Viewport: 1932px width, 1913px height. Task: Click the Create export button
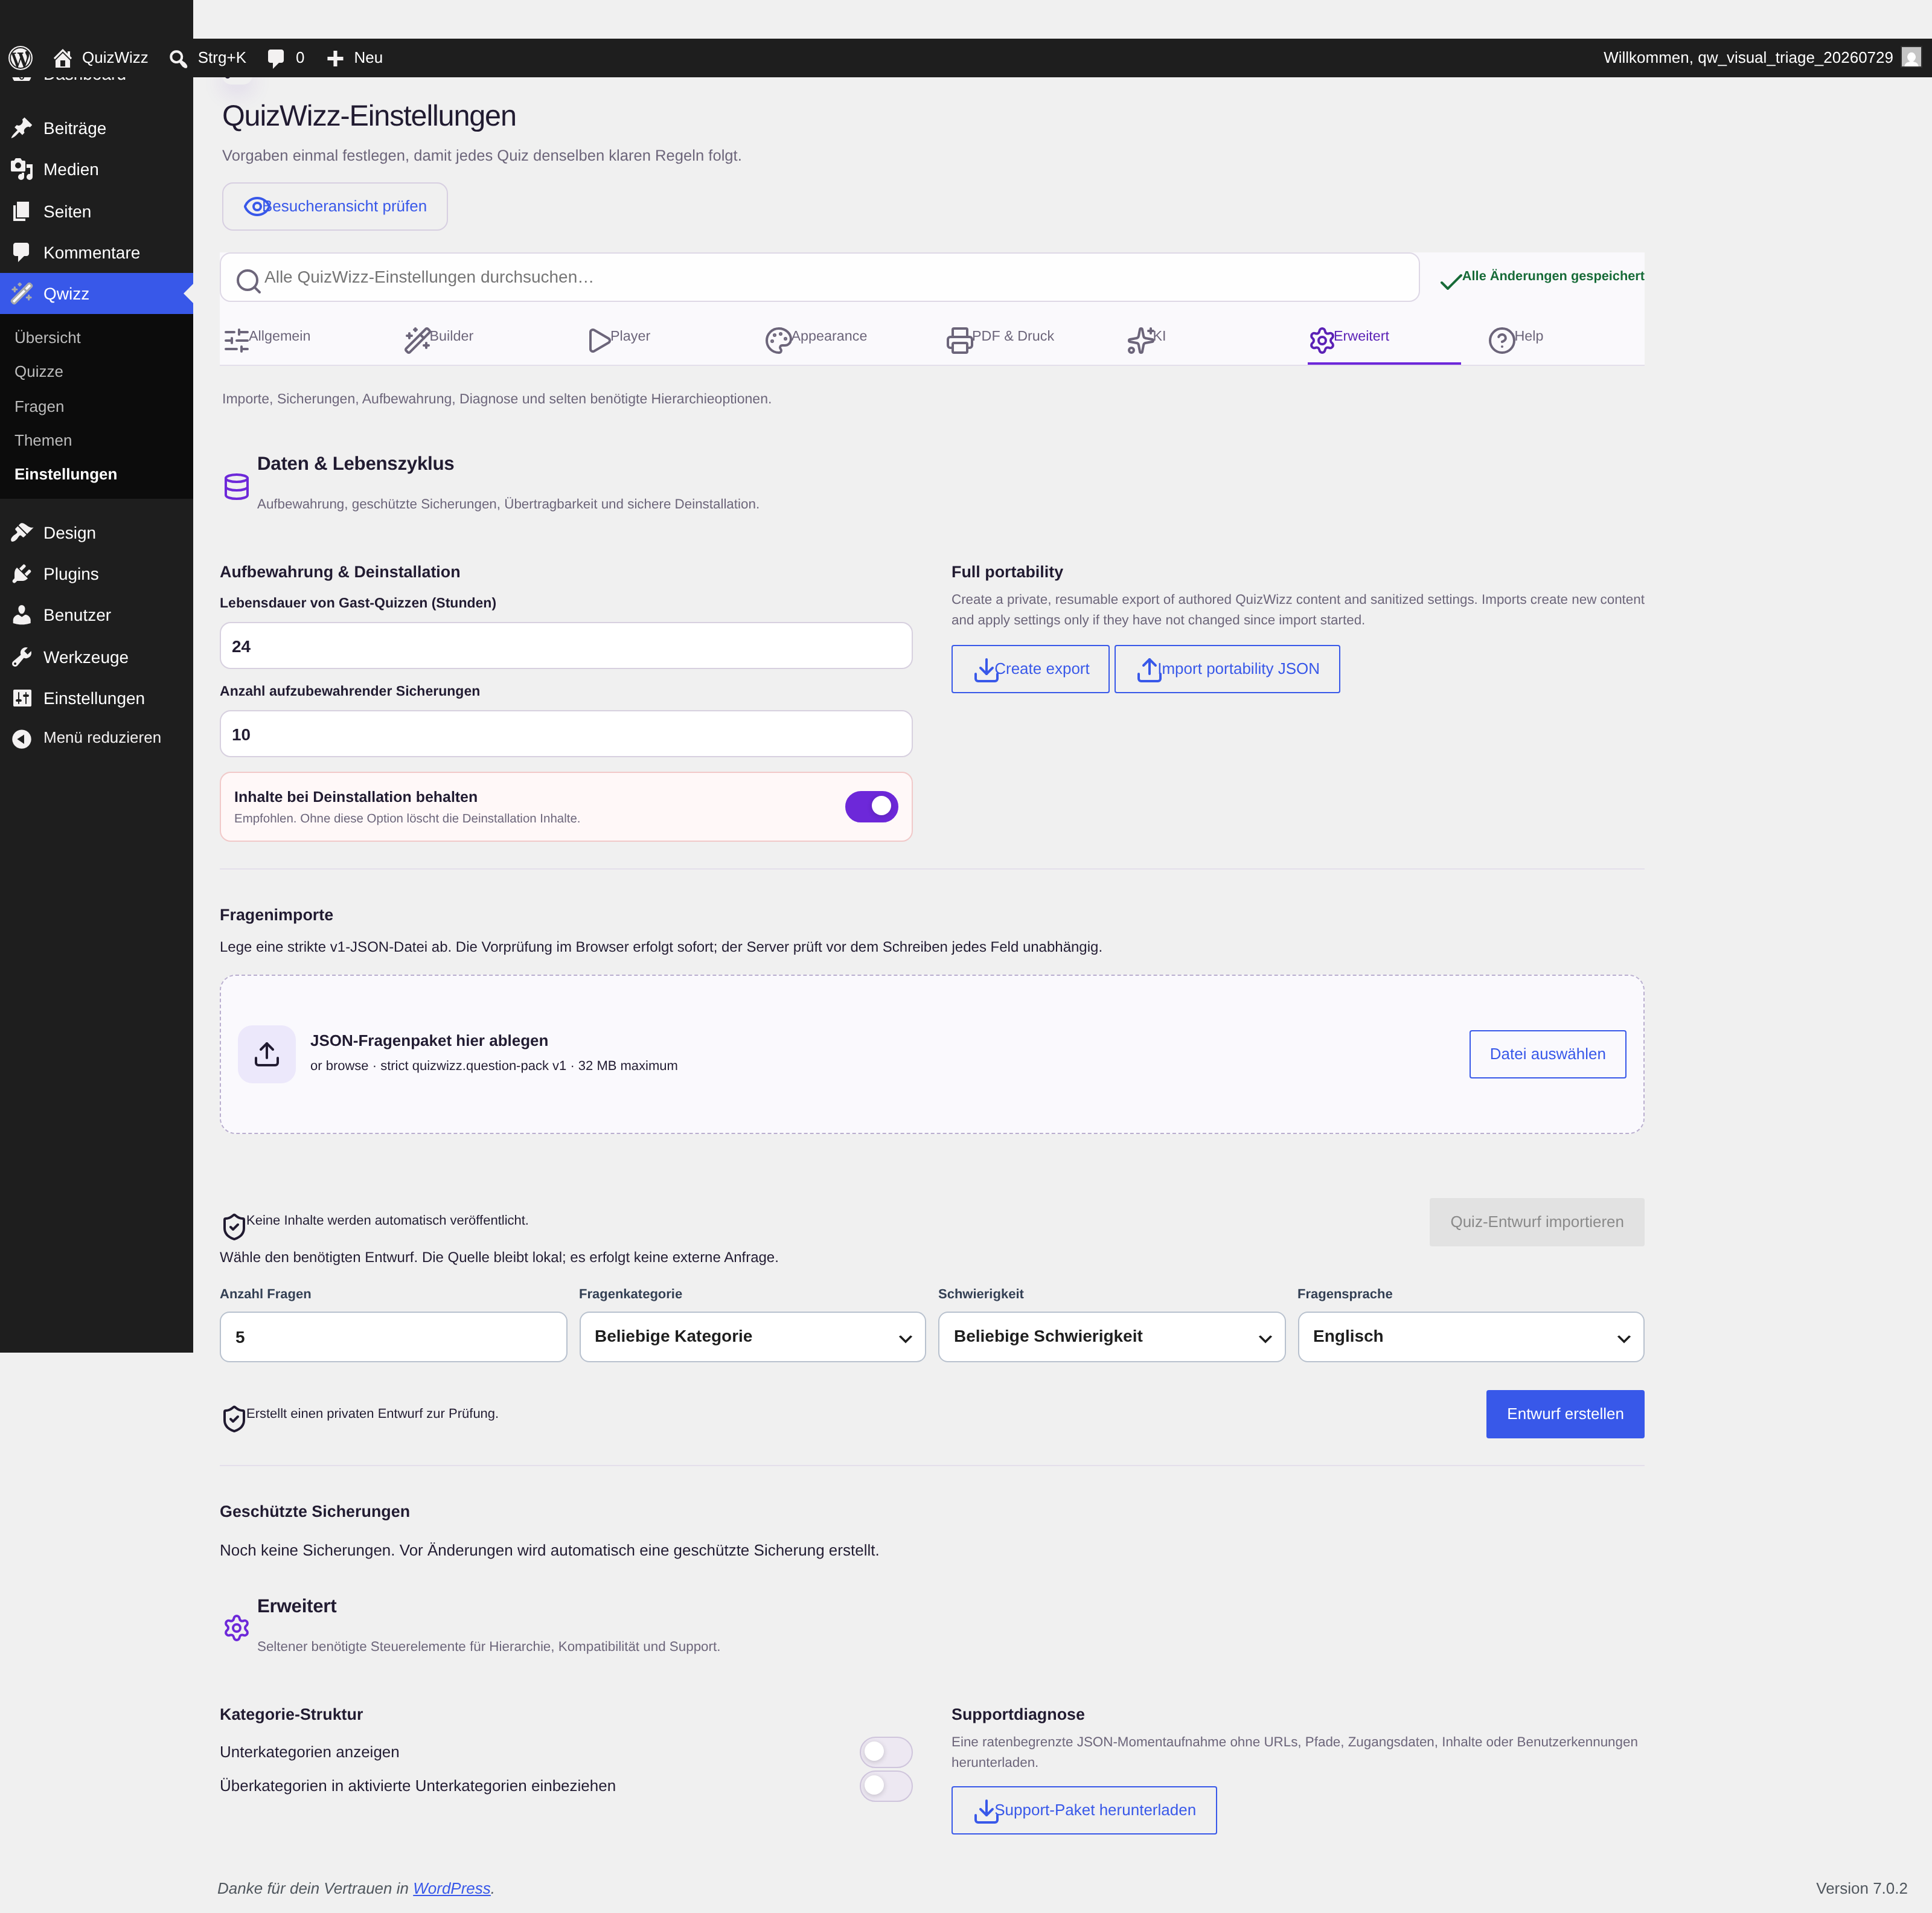[1030, 669]
